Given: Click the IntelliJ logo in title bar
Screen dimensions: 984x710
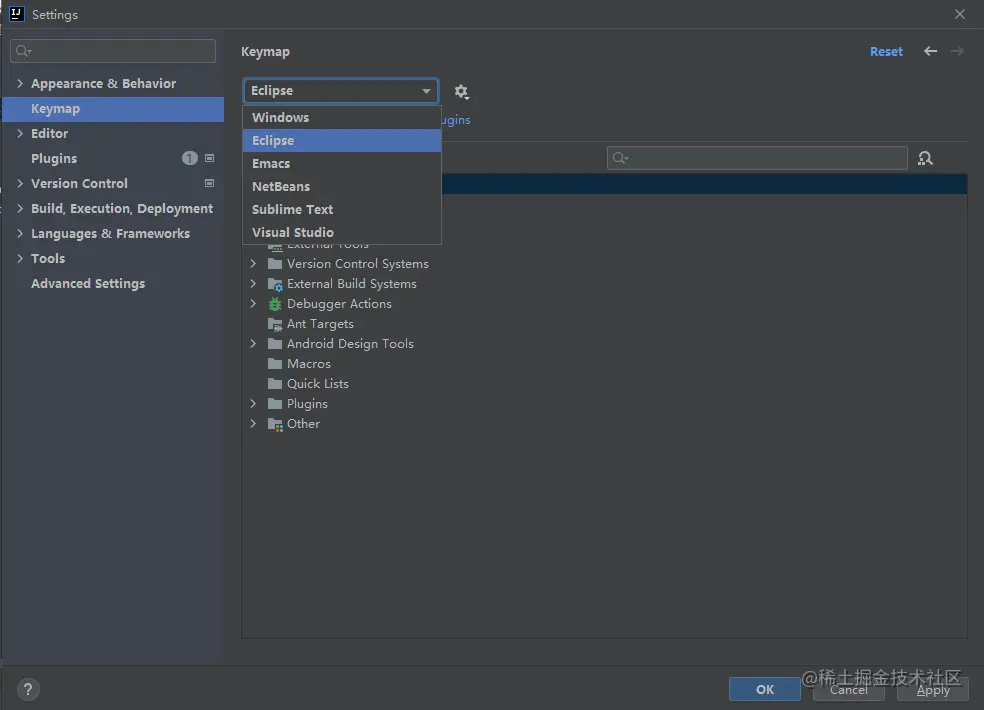Looking at the screenshot, I should (16, 14).
